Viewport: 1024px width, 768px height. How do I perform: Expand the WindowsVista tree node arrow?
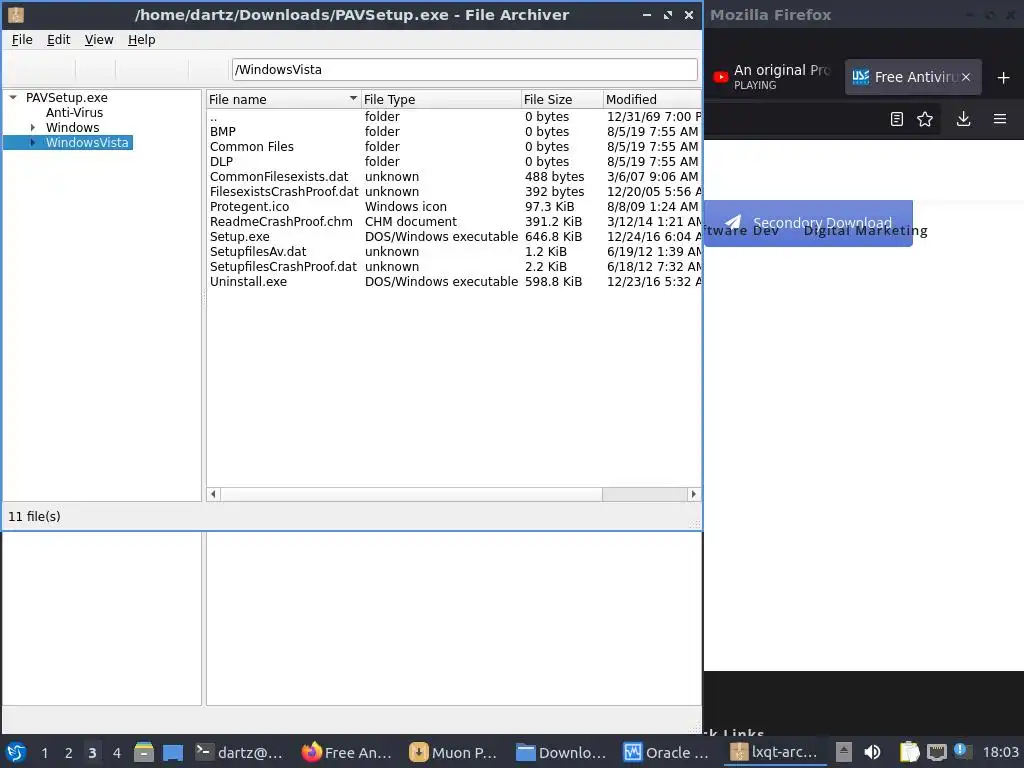click(33, 142)
